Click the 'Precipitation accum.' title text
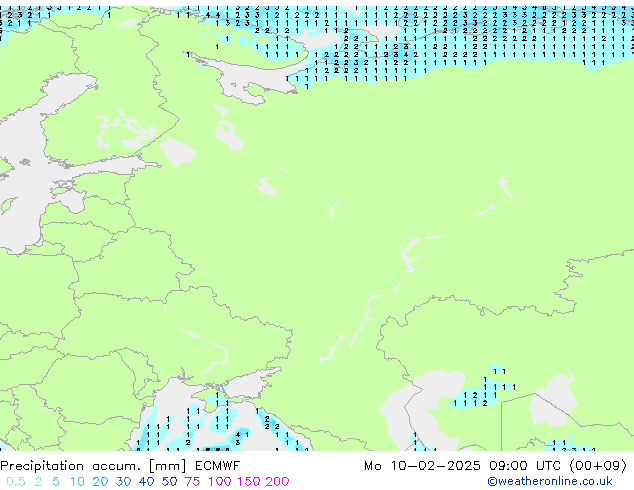The width and height of the screenshot is (634, 490). [70, 466]
